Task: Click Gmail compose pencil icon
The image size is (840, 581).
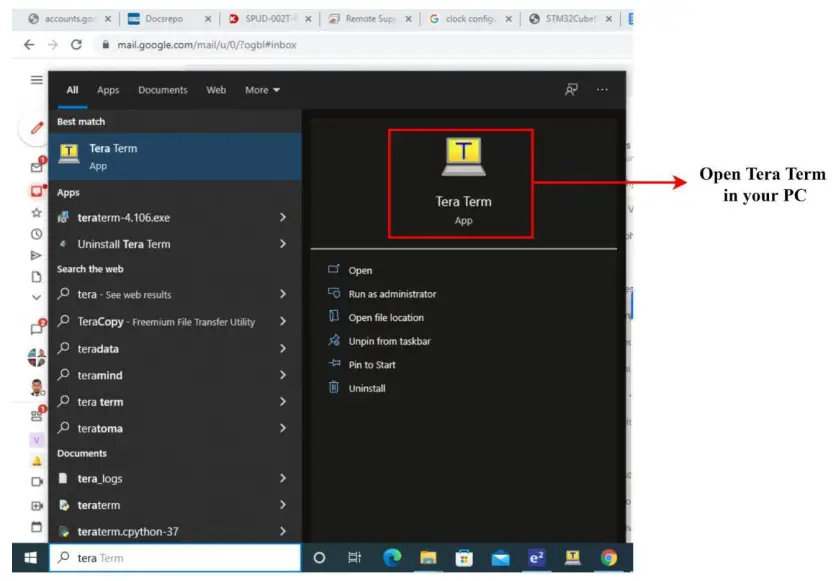Action: pyautogui.click(x=36, y=127)
